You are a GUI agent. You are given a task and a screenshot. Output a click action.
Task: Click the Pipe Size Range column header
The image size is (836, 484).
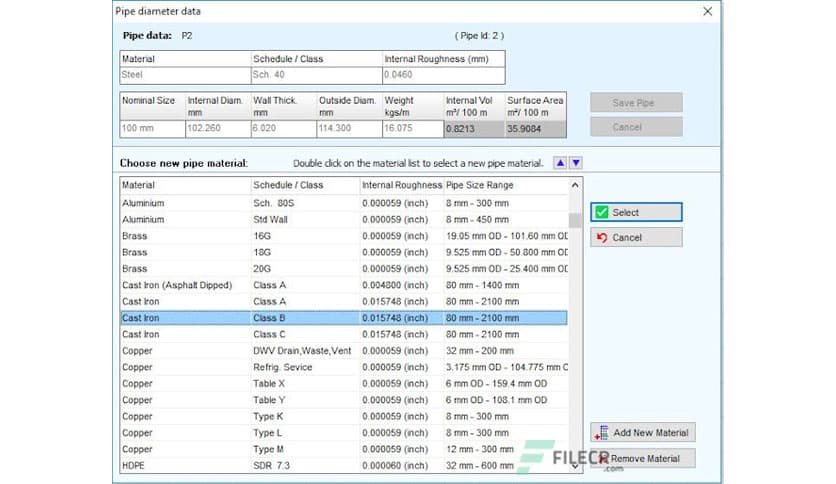503,185
